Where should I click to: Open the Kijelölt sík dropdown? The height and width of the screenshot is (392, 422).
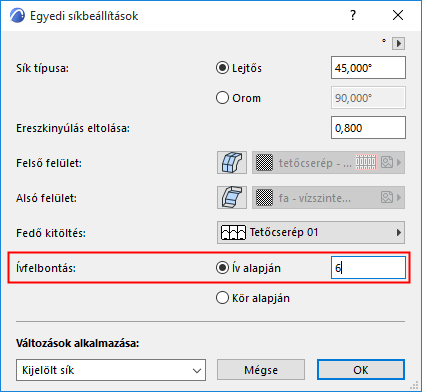click(111, 370)
